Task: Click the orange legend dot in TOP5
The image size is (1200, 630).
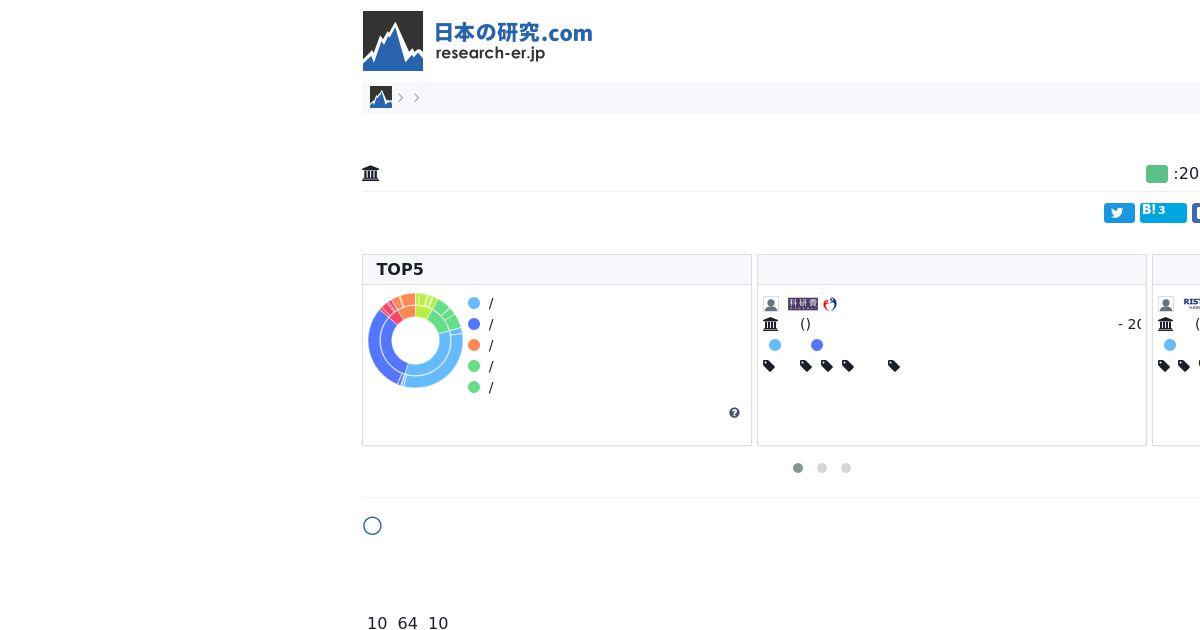Action: (474, 345)
